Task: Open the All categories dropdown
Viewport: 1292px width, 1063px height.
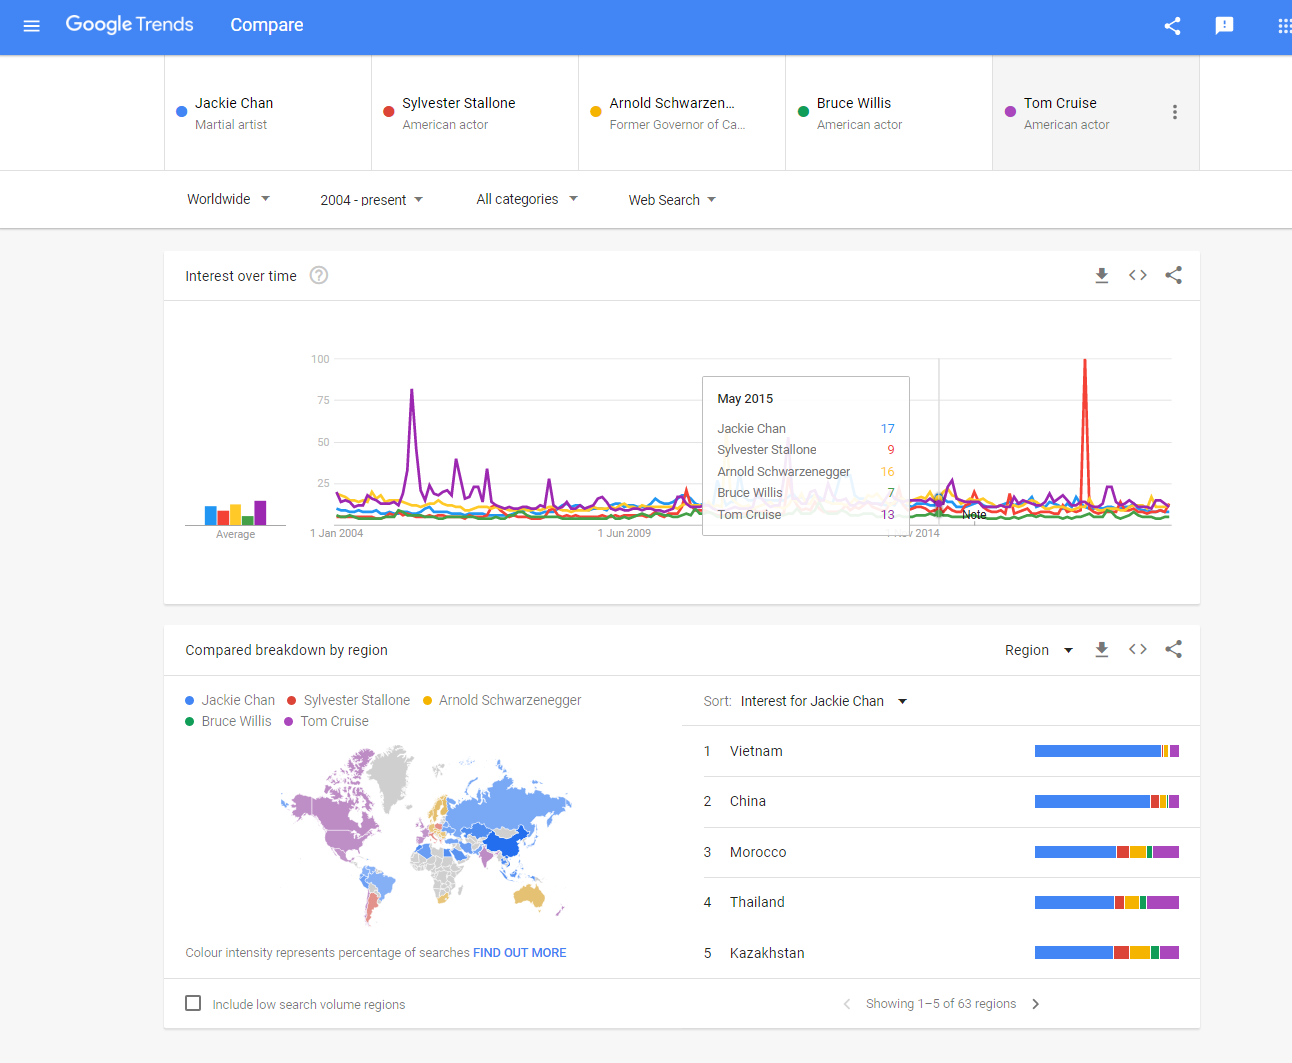Action: tap(527, 199)
